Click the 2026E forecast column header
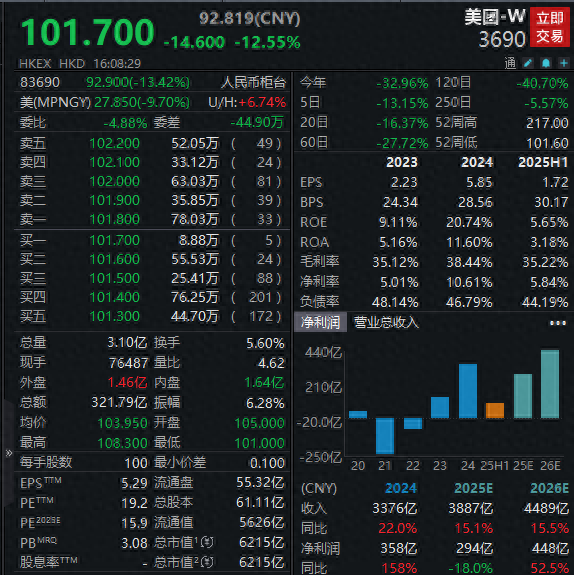The image size is (574, 575). (549, 488)
